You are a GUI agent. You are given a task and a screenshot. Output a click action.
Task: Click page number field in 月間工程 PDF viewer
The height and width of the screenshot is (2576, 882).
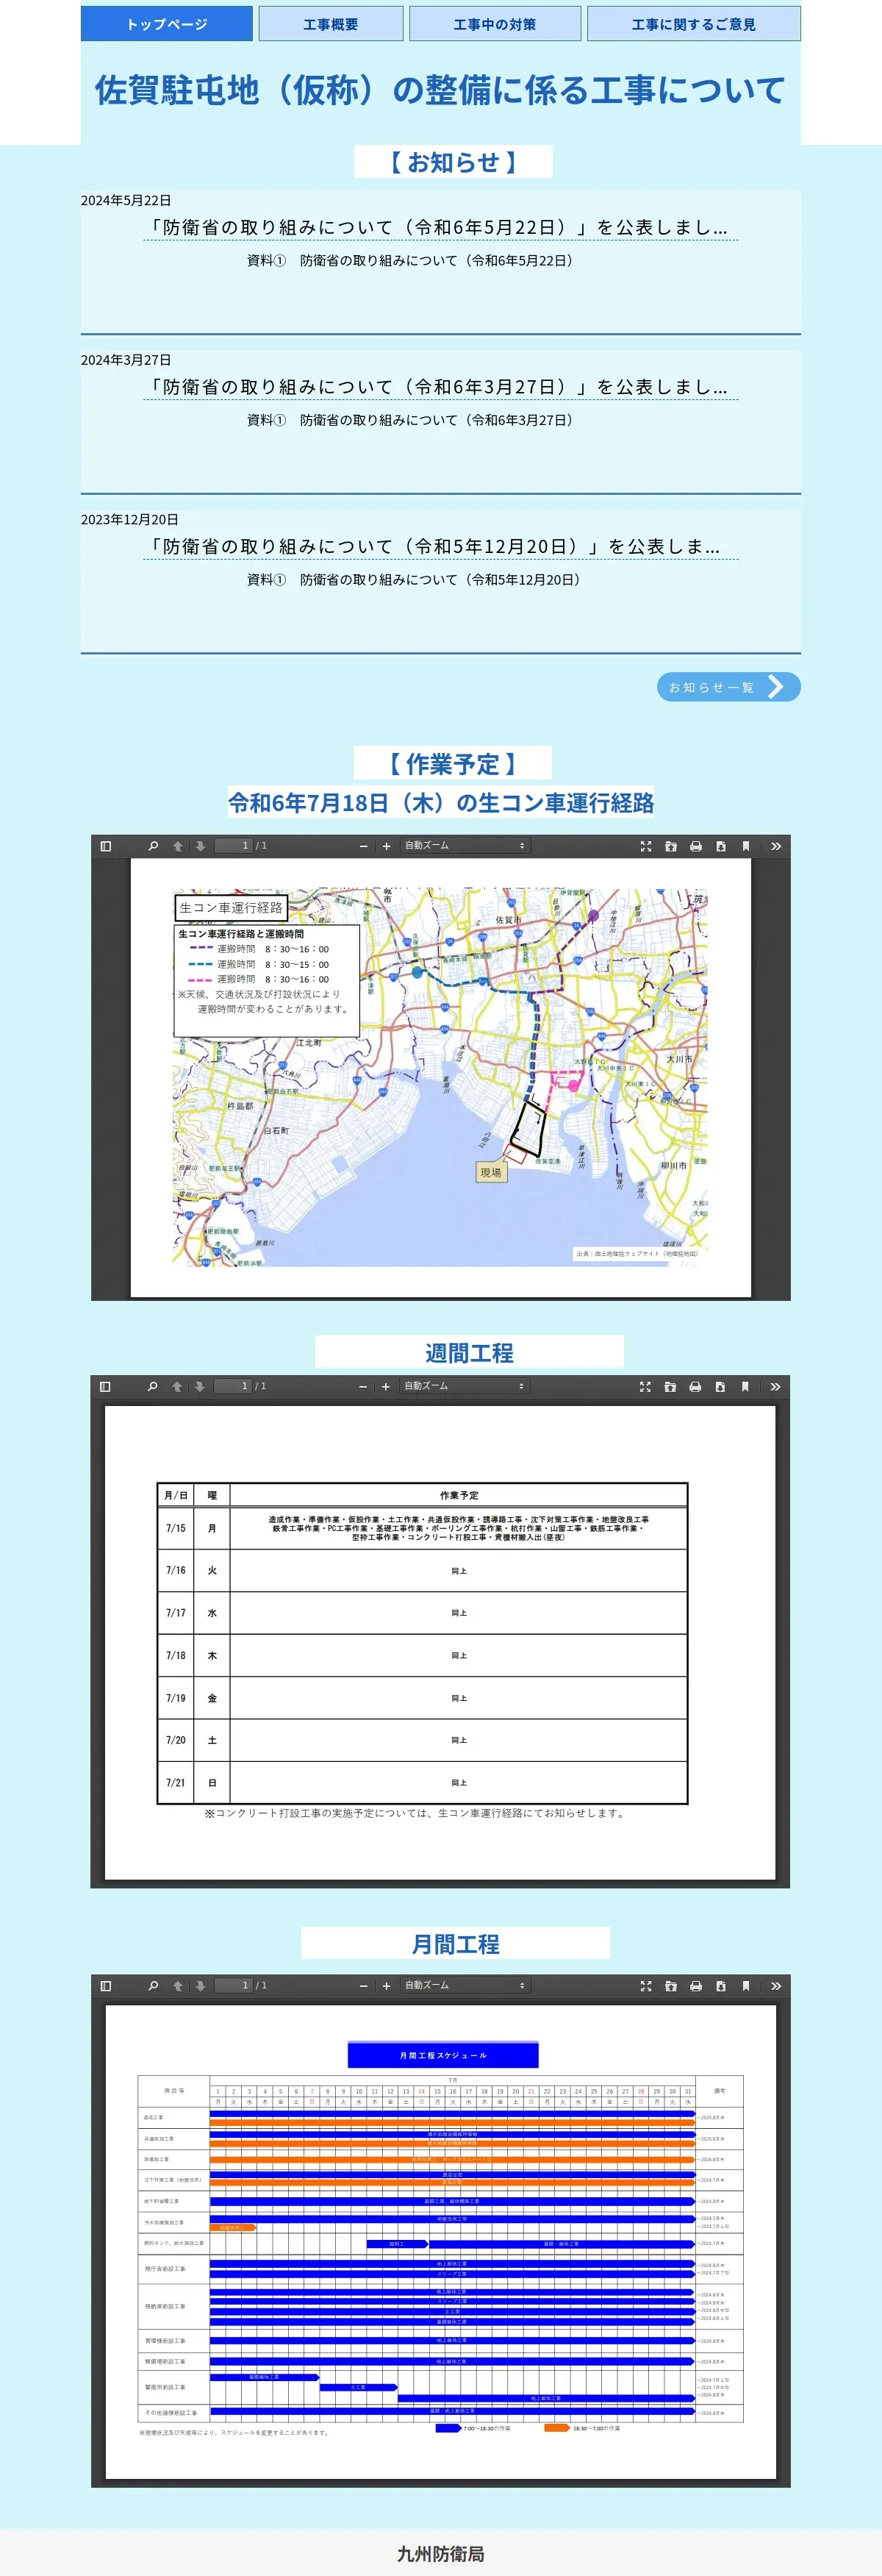233,1986
